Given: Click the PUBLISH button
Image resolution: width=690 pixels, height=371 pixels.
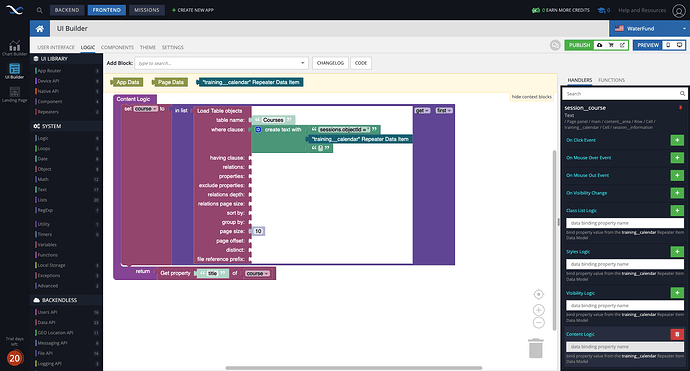Looking at the screenshot, I should [x=579, y=45].
